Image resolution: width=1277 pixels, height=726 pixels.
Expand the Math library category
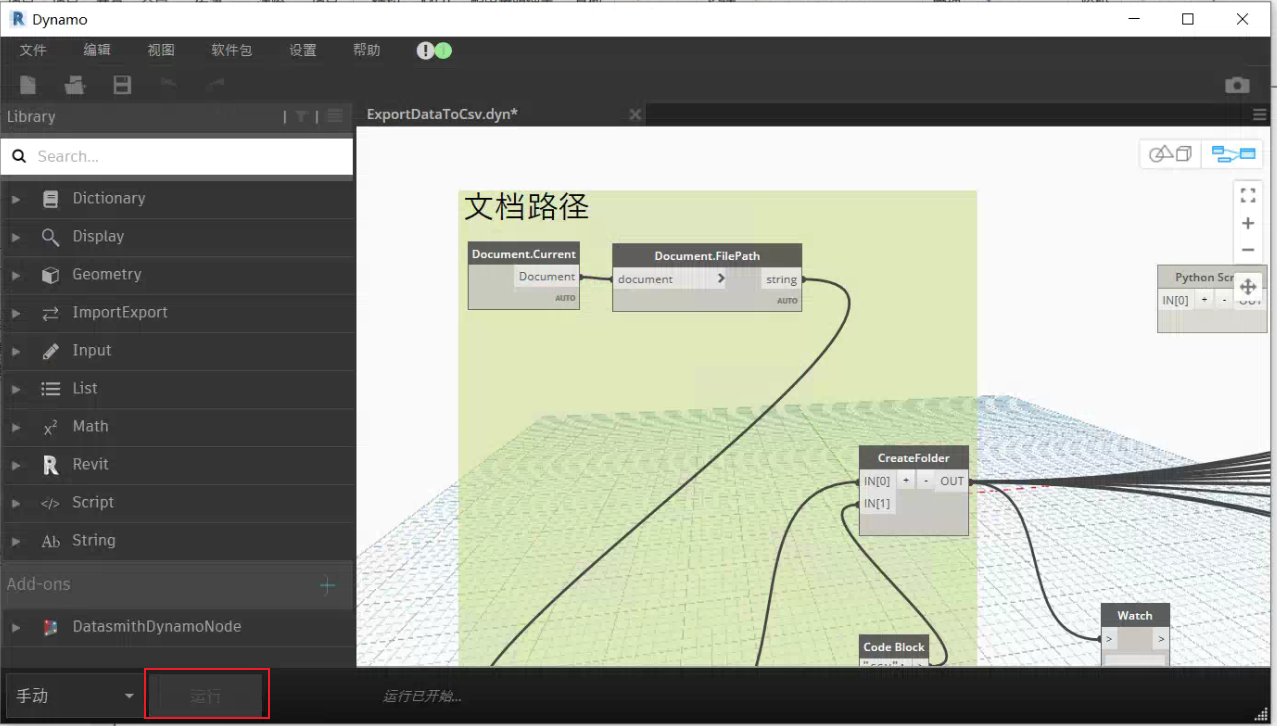16,427
